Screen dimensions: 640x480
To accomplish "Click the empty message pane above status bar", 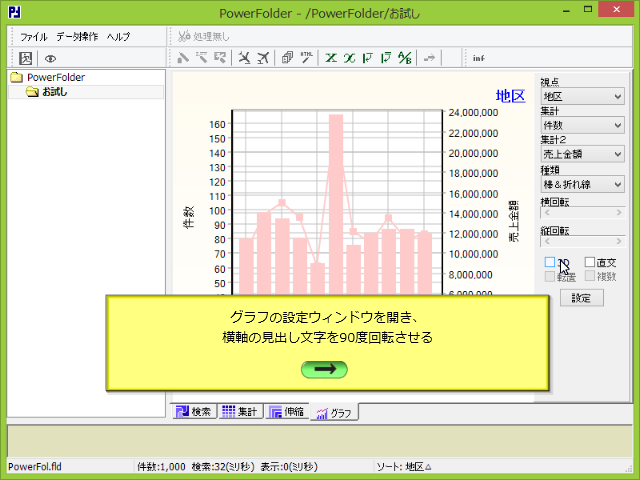I will click(x=320, y=441).
